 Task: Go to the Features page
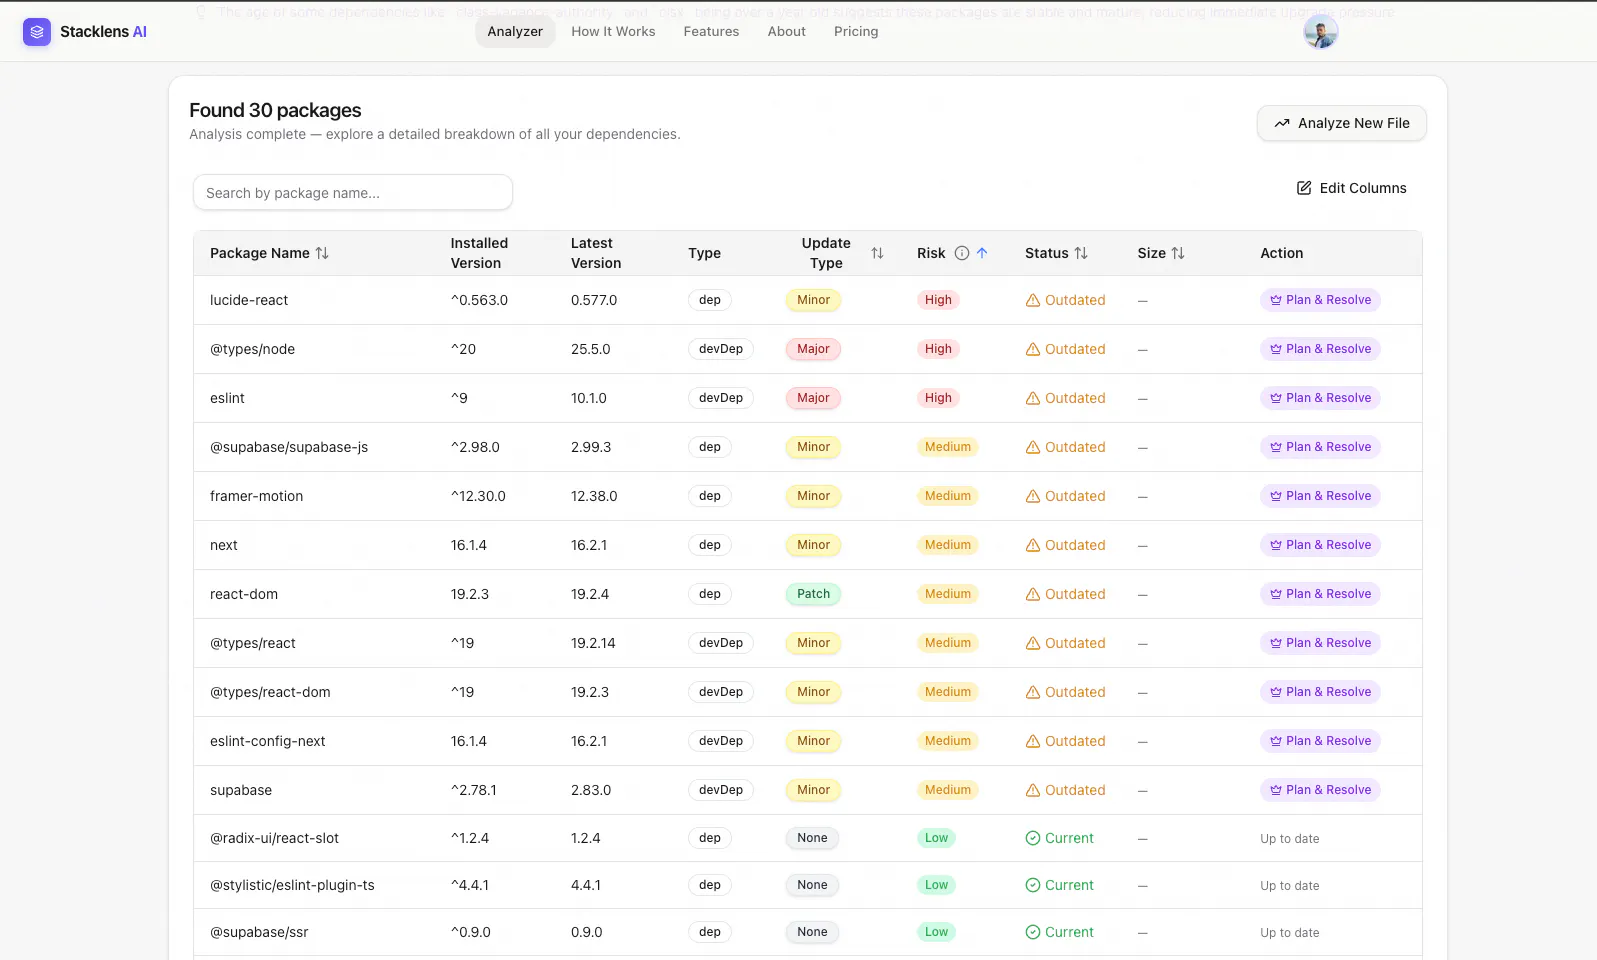point(711,32)
